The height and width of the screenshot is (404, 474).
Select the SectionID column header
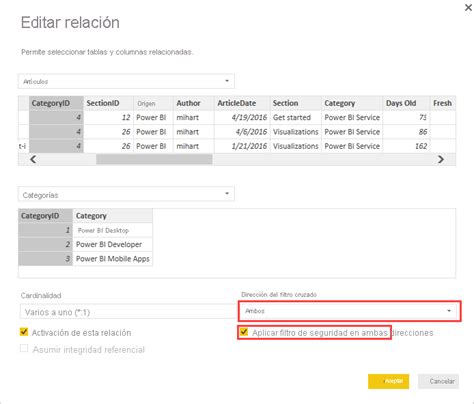(x=108, y=103)
